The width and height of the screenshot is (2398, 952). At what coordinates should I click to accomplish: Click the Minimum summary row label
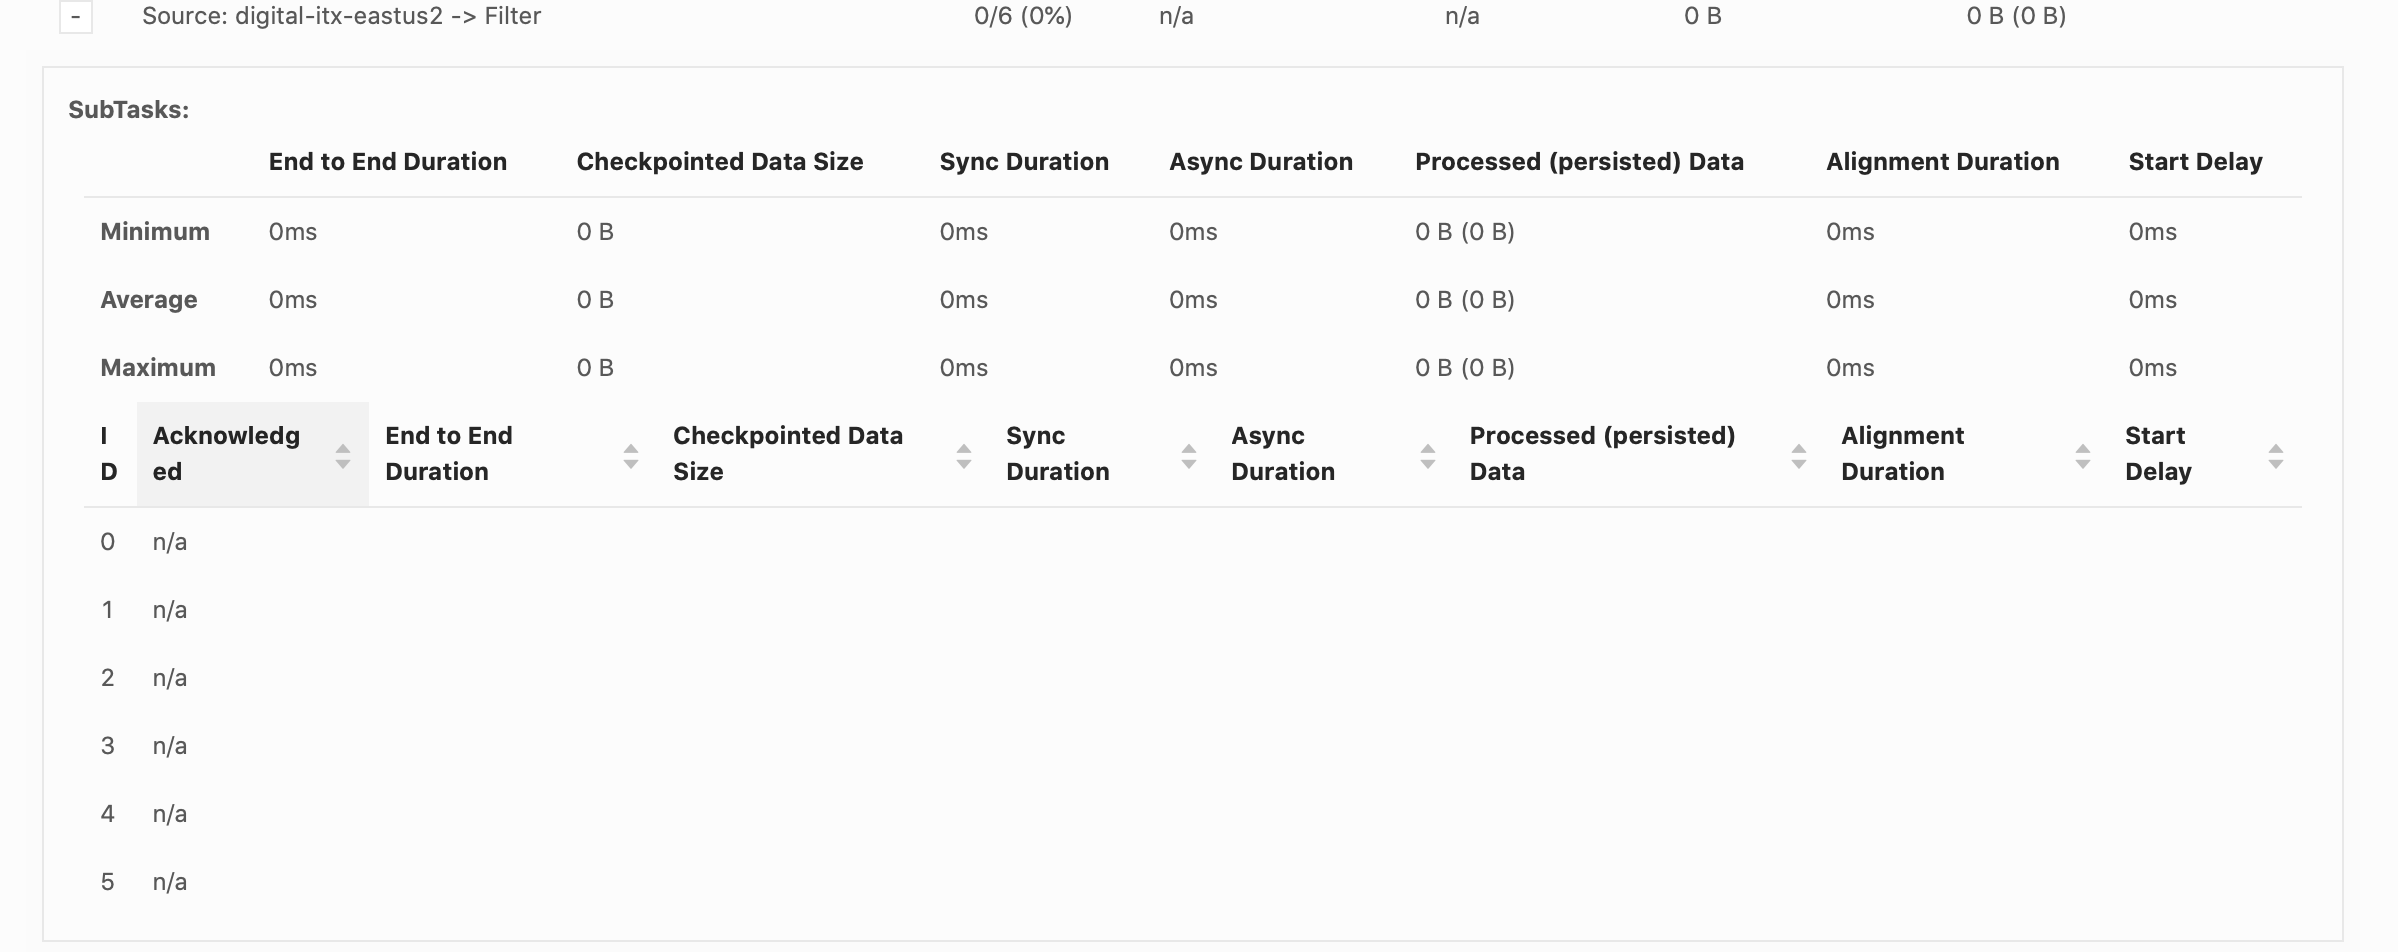point(155,232)
